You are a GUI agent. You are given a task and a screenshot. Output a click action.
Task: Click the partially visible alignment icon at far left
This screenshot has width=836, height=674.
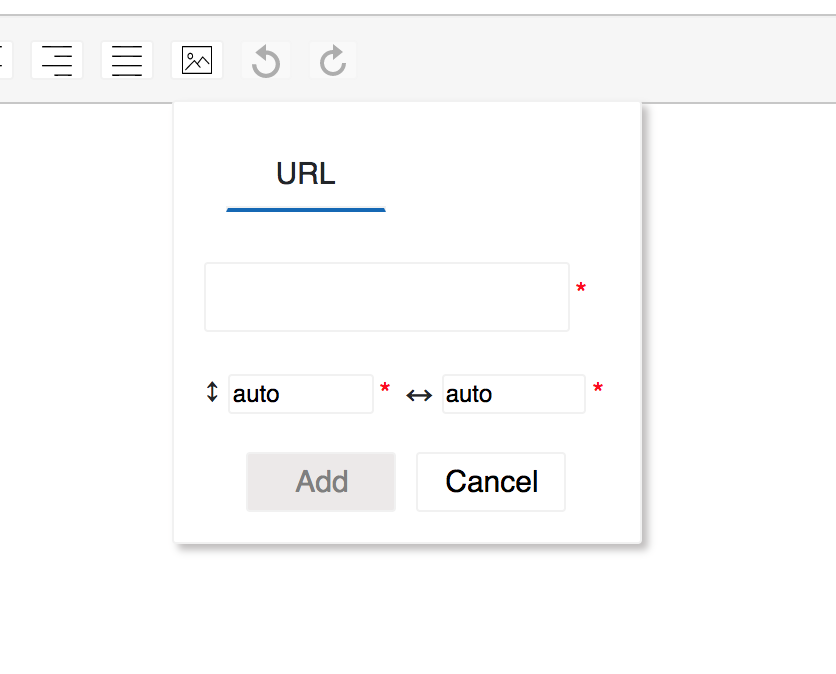[x=3, y=60]
